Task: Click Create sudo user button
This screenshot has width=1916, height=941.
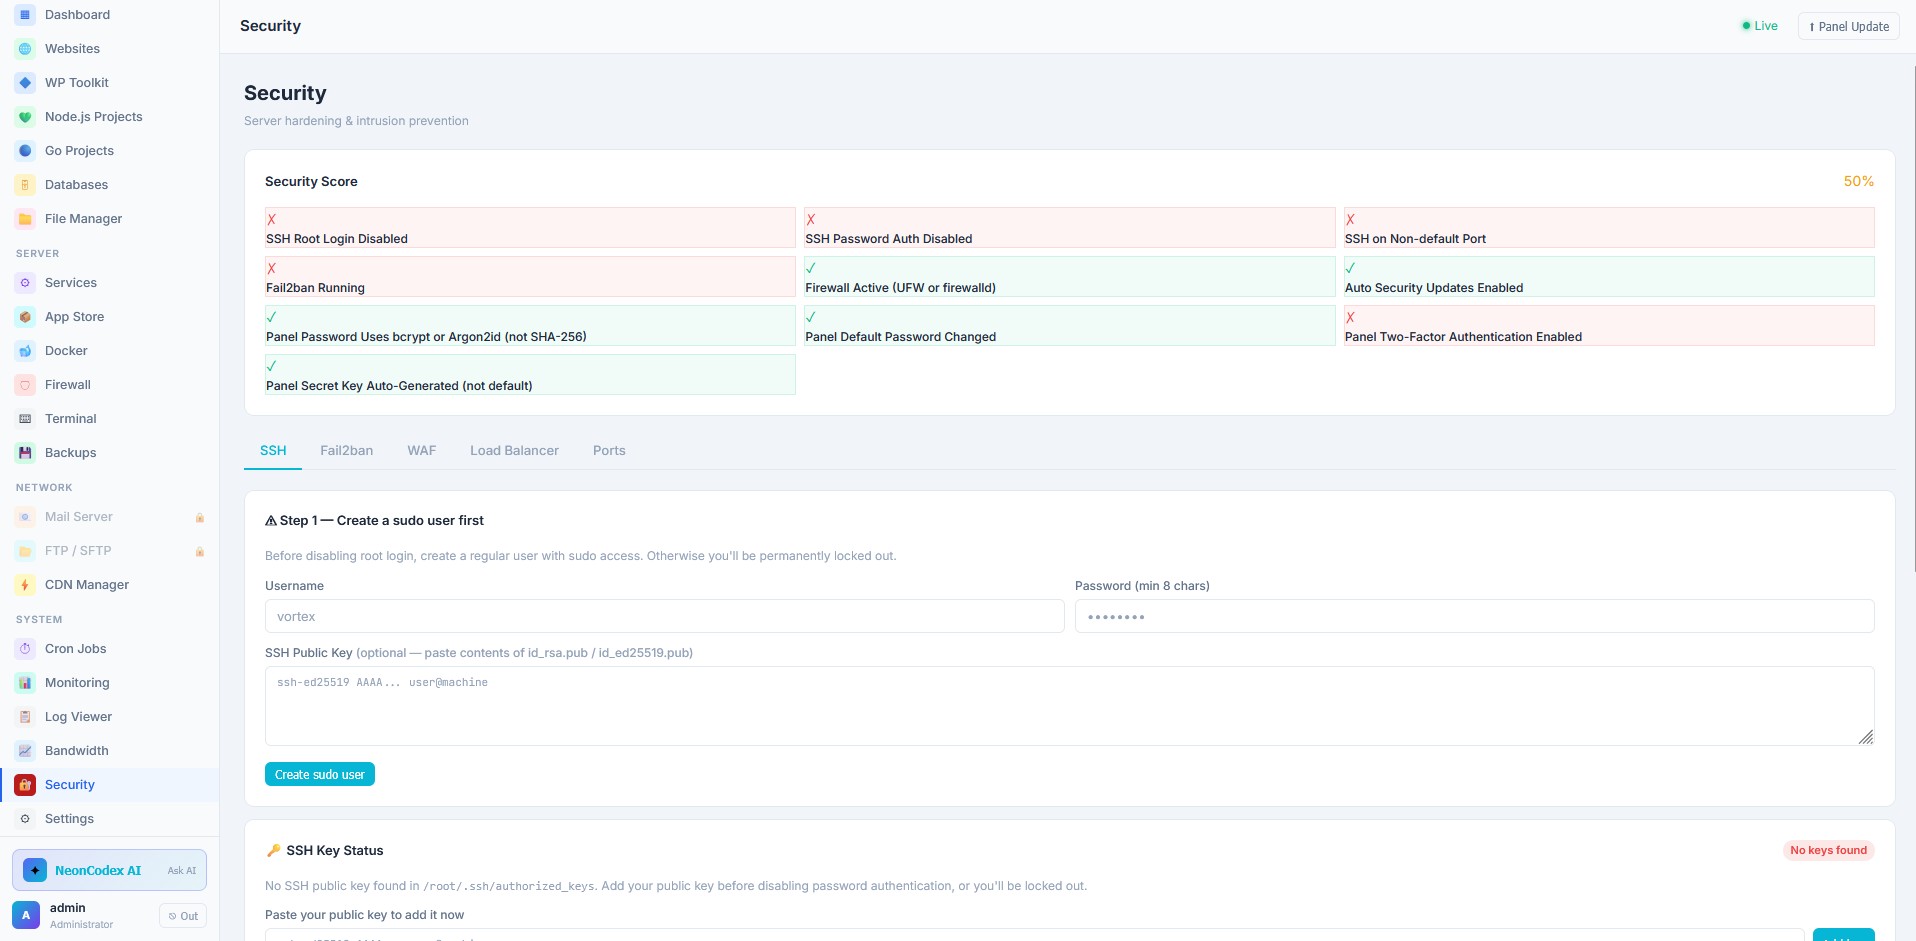Action: click(320, 774)
